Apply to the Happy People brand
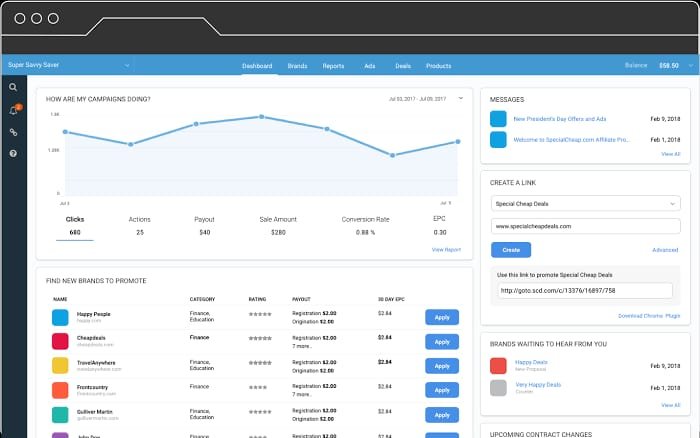The image size is (700, 438). pos(442,317)
